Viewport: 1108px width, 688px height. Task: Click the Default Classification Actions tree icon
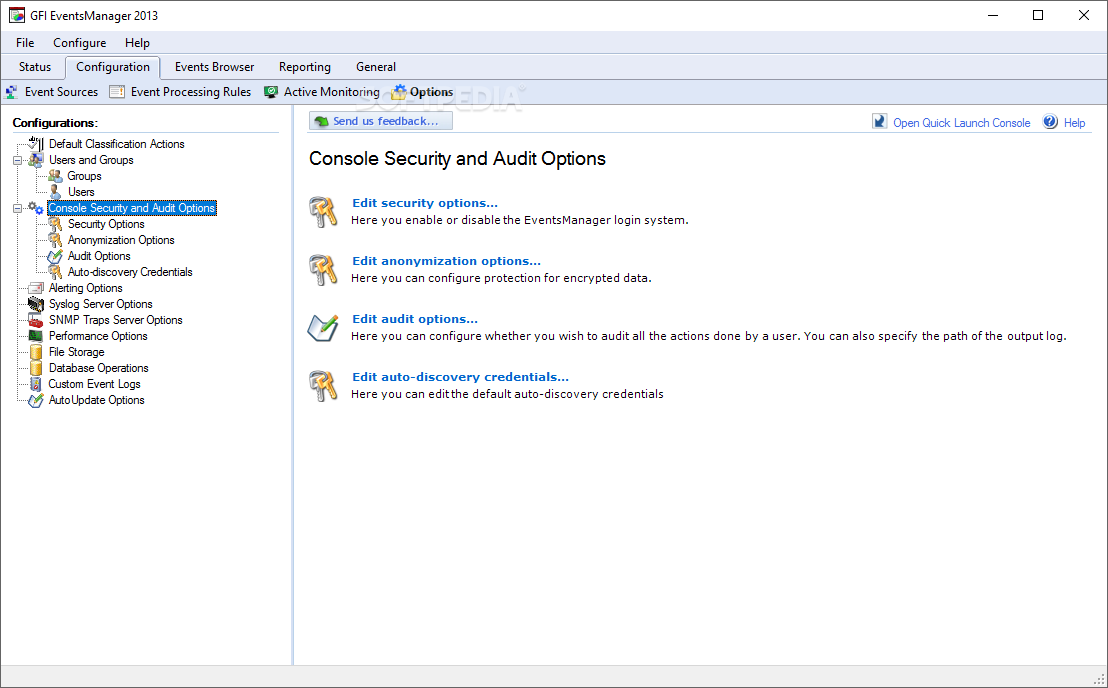pyautogui.click(x=35, y=143)
